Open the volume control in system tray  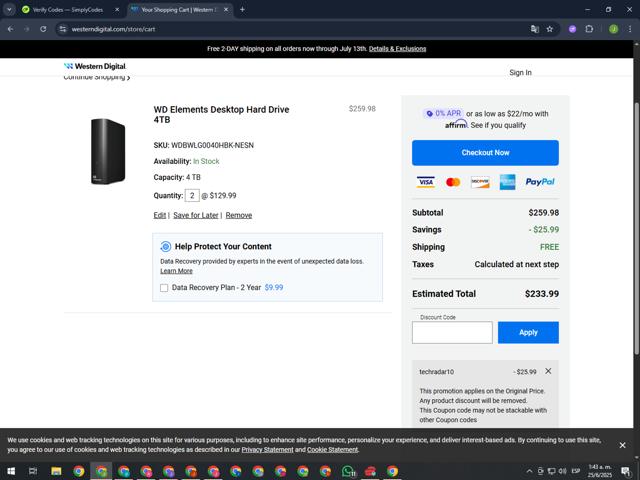563,471
